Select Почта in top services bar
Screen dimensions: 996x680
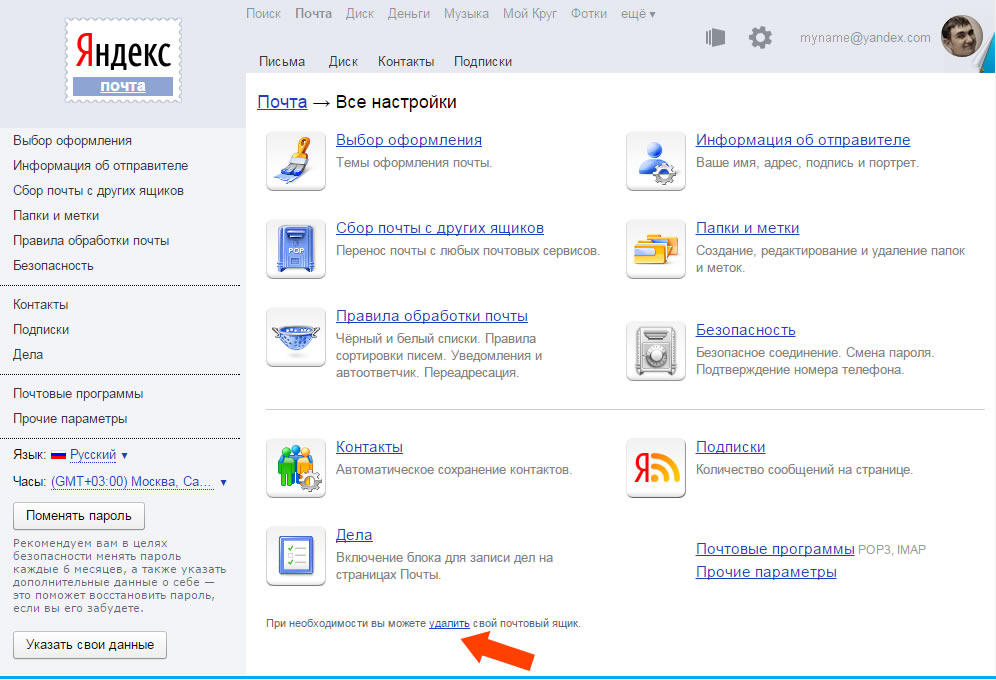[313, 13]
